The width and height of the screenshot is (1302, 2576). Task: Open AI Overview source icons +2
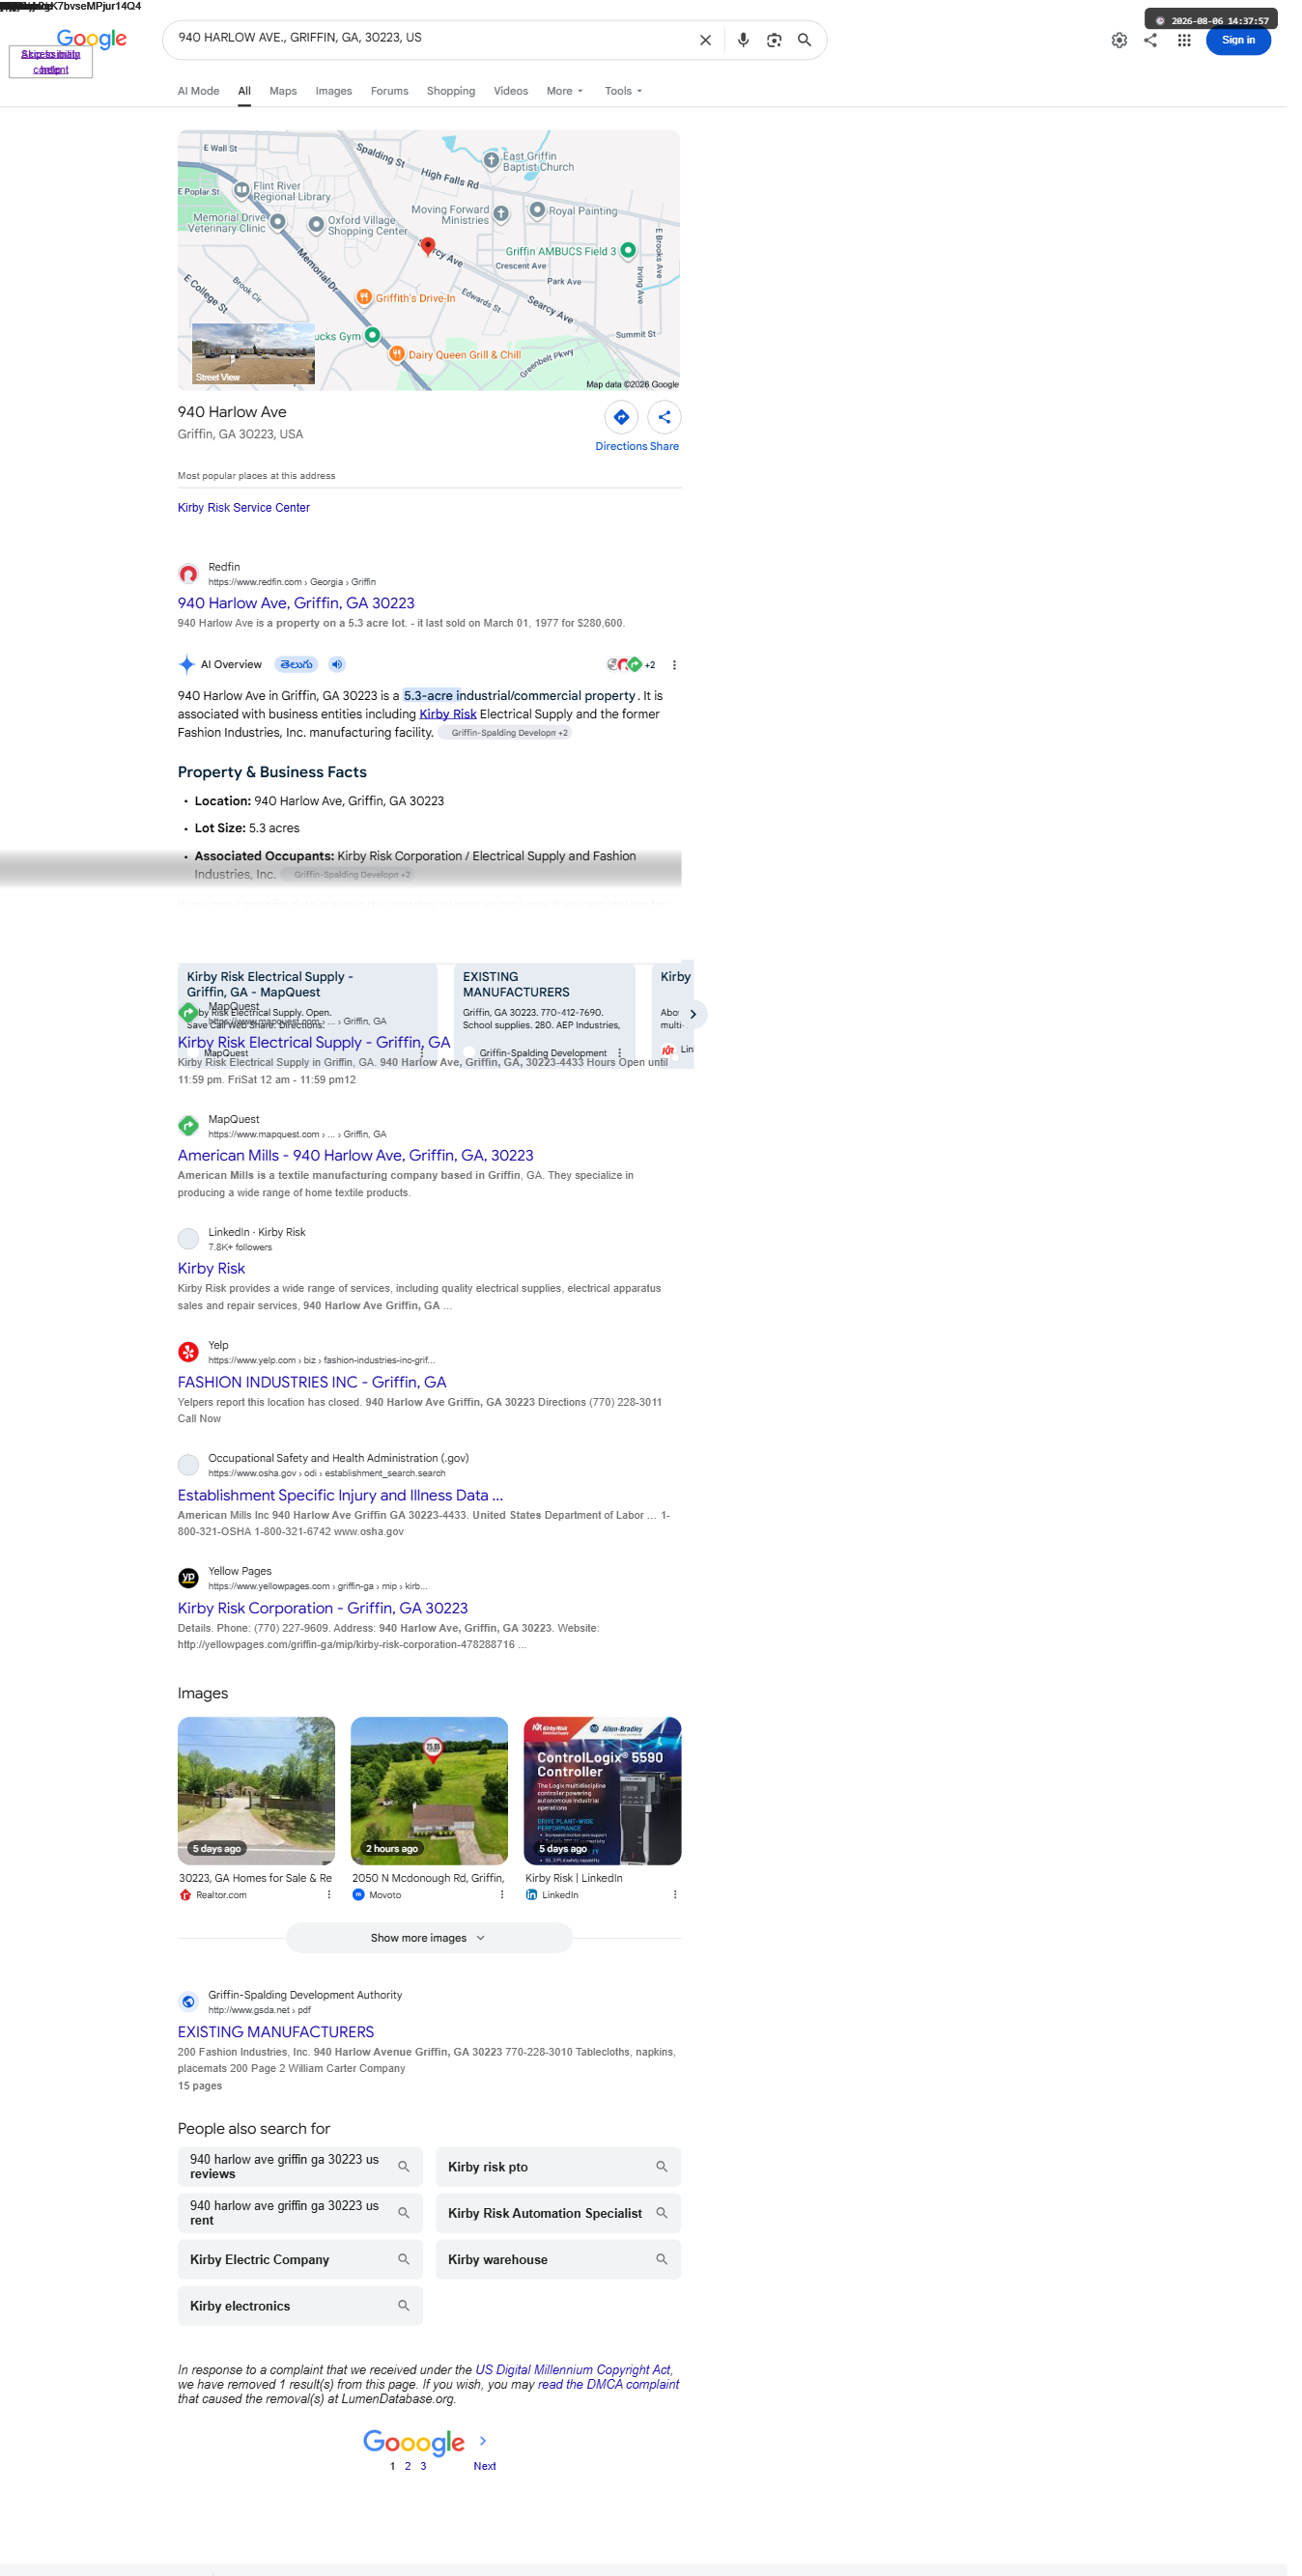tap(631, 665)
